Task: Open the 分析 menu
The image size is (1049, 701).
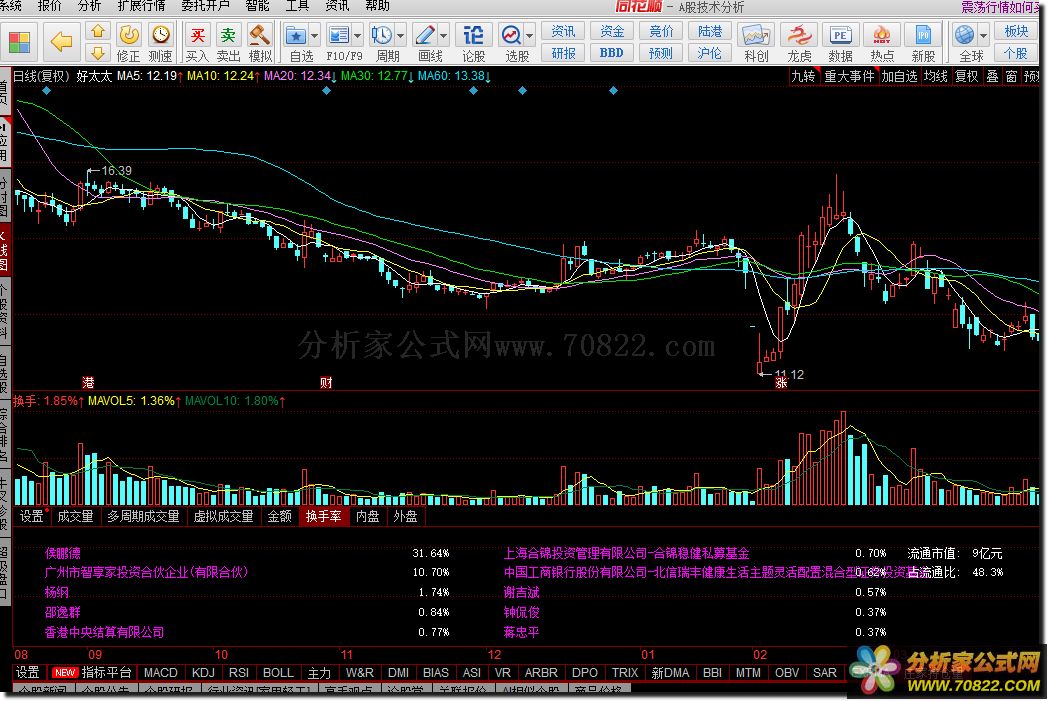Action: (90, 6)
